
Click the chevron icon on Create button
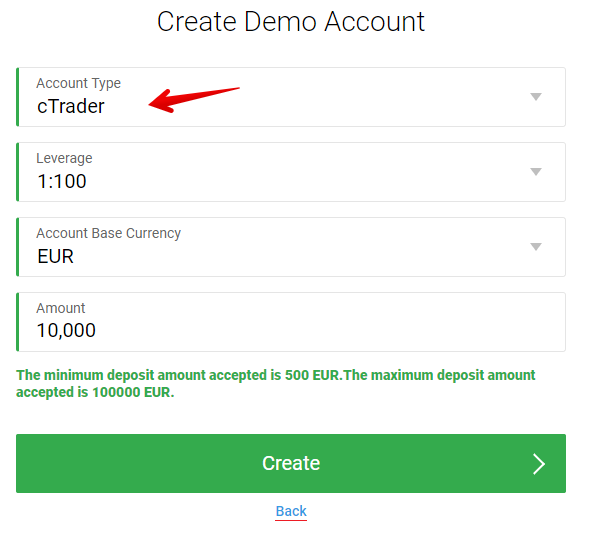(539, 464)
